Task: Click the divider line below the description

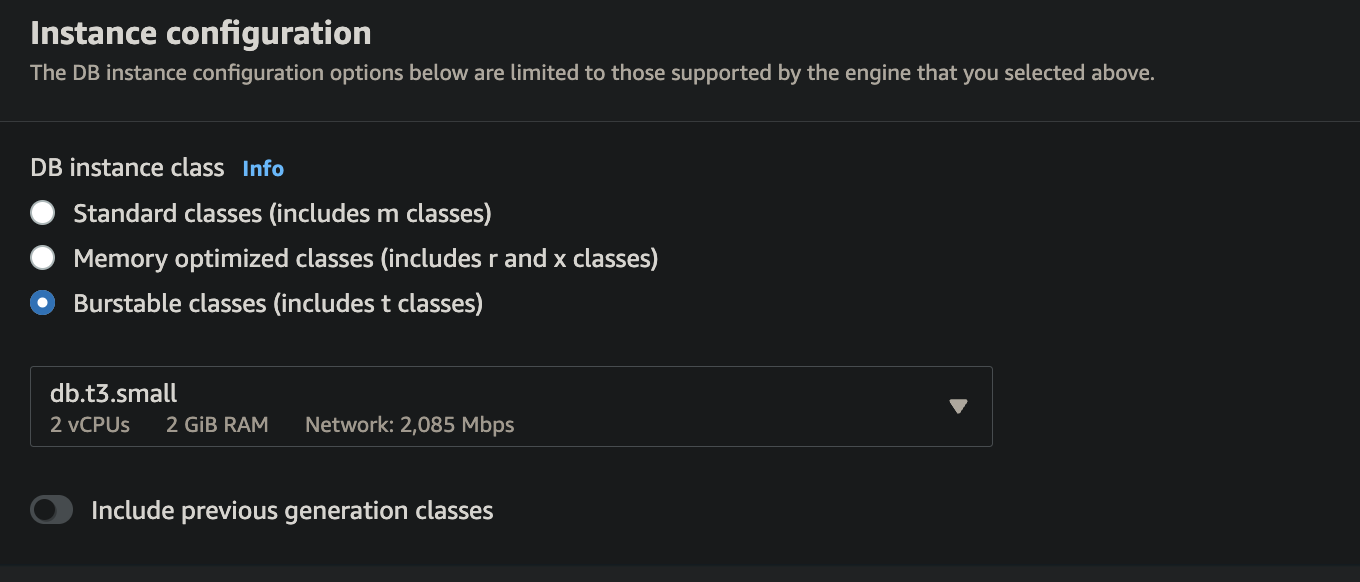Action: tap(680, 122)
